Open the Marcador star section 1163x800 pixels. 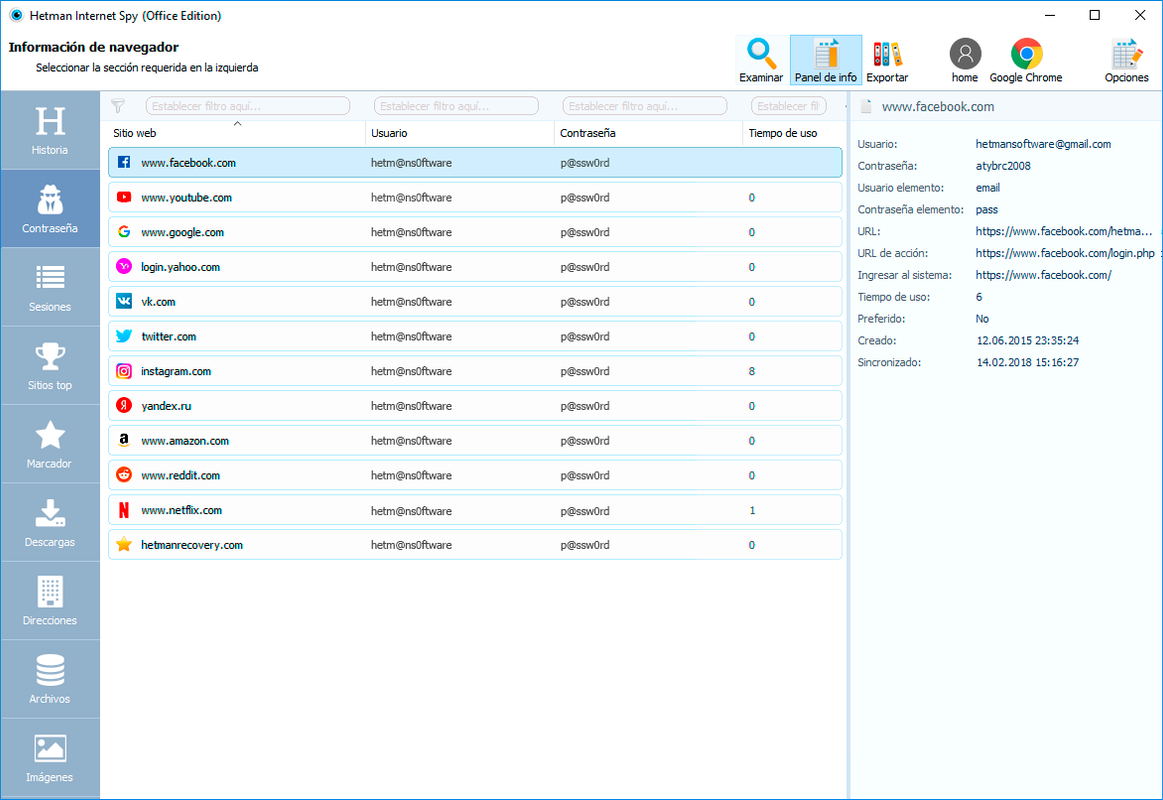click(x=50, y=444)
